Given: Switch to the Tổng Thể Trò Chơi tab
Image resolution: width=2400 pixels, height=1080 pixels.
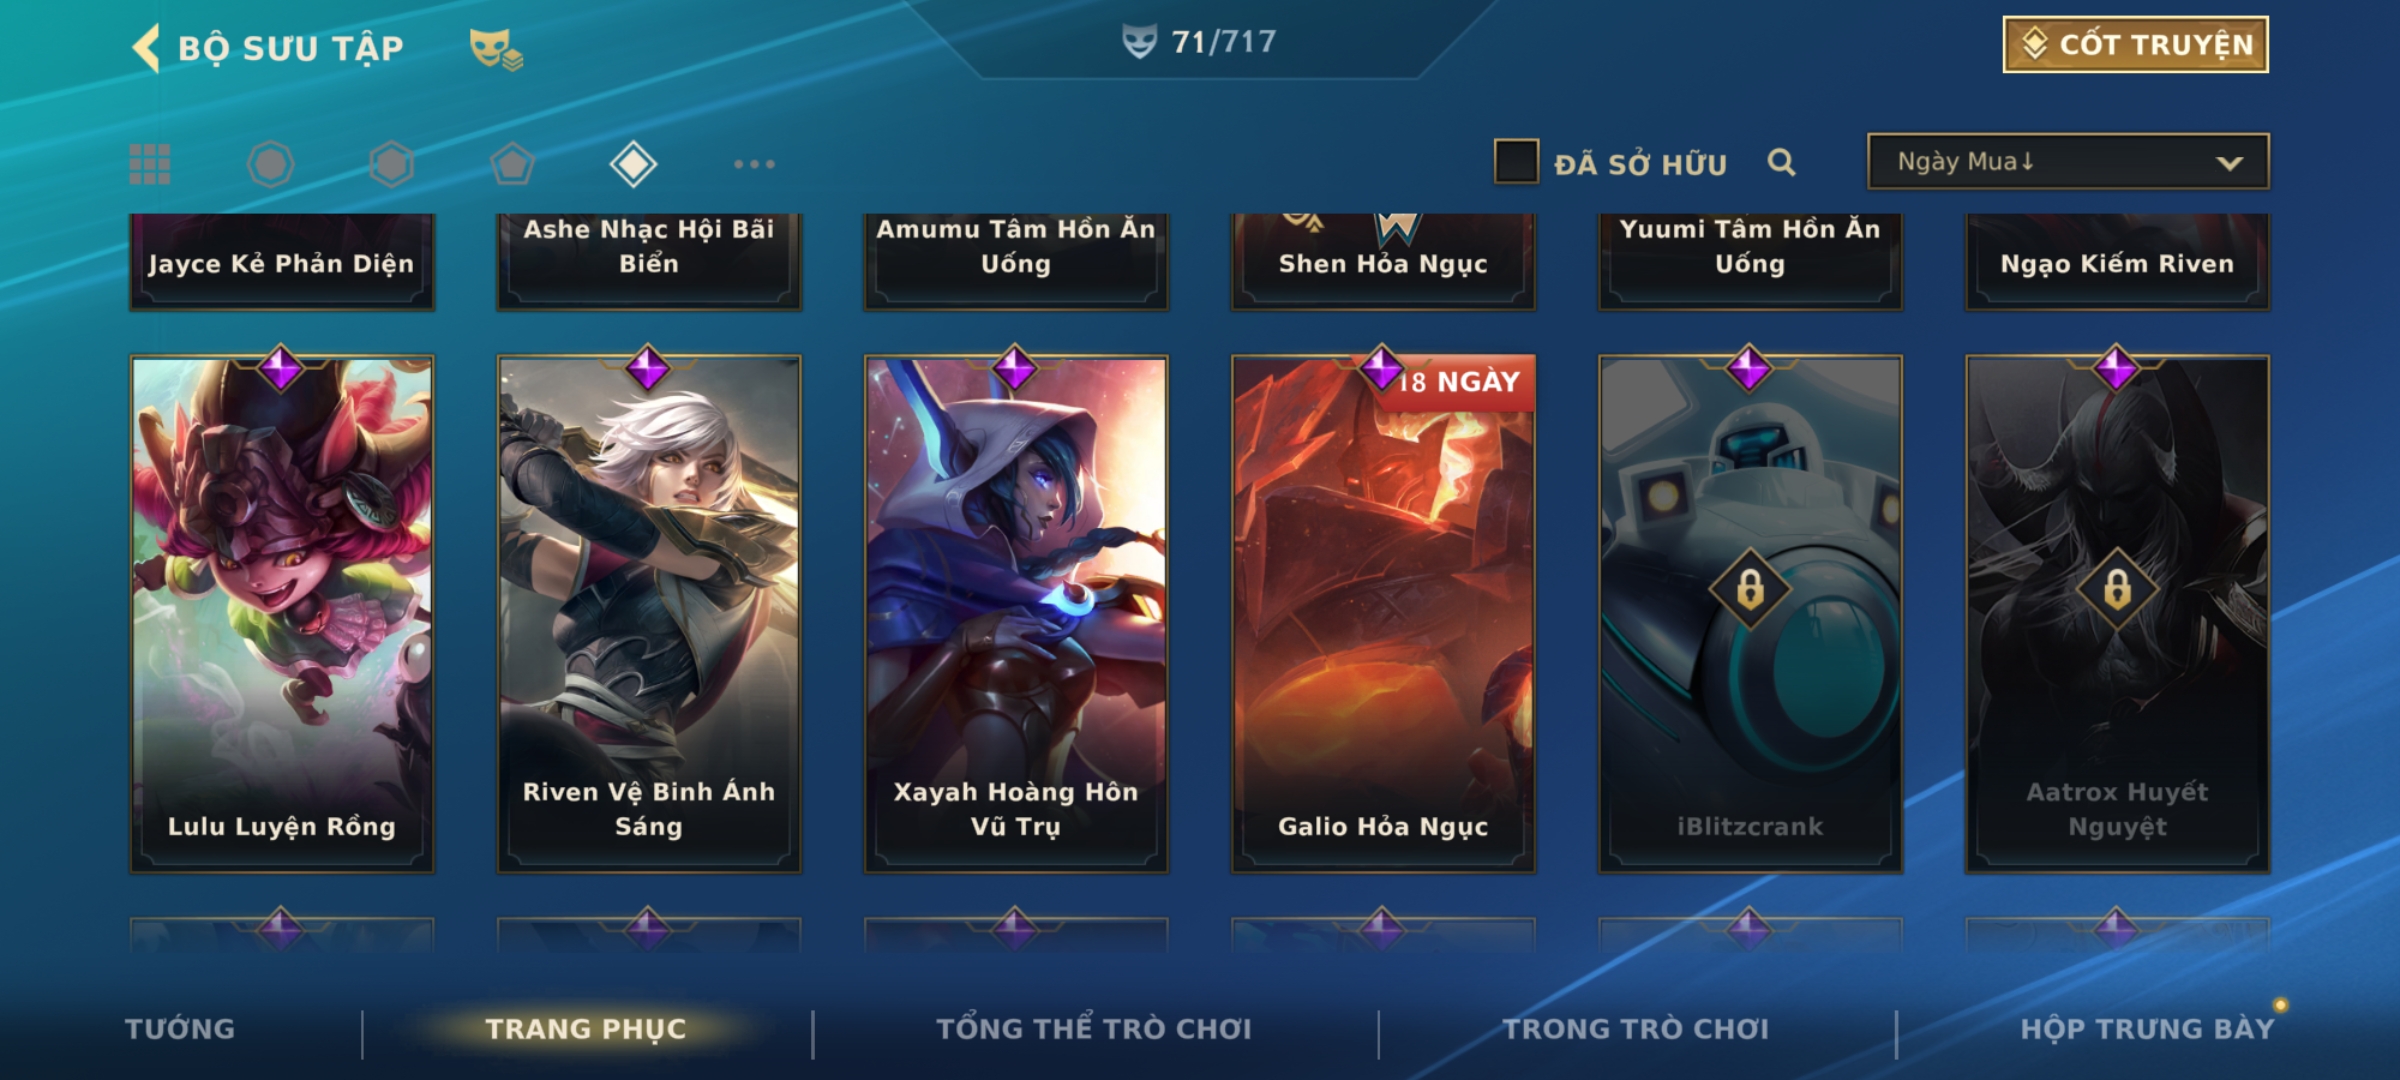Looking at the screenshot, I should pyautogui.click(x=1094, y=1029).
